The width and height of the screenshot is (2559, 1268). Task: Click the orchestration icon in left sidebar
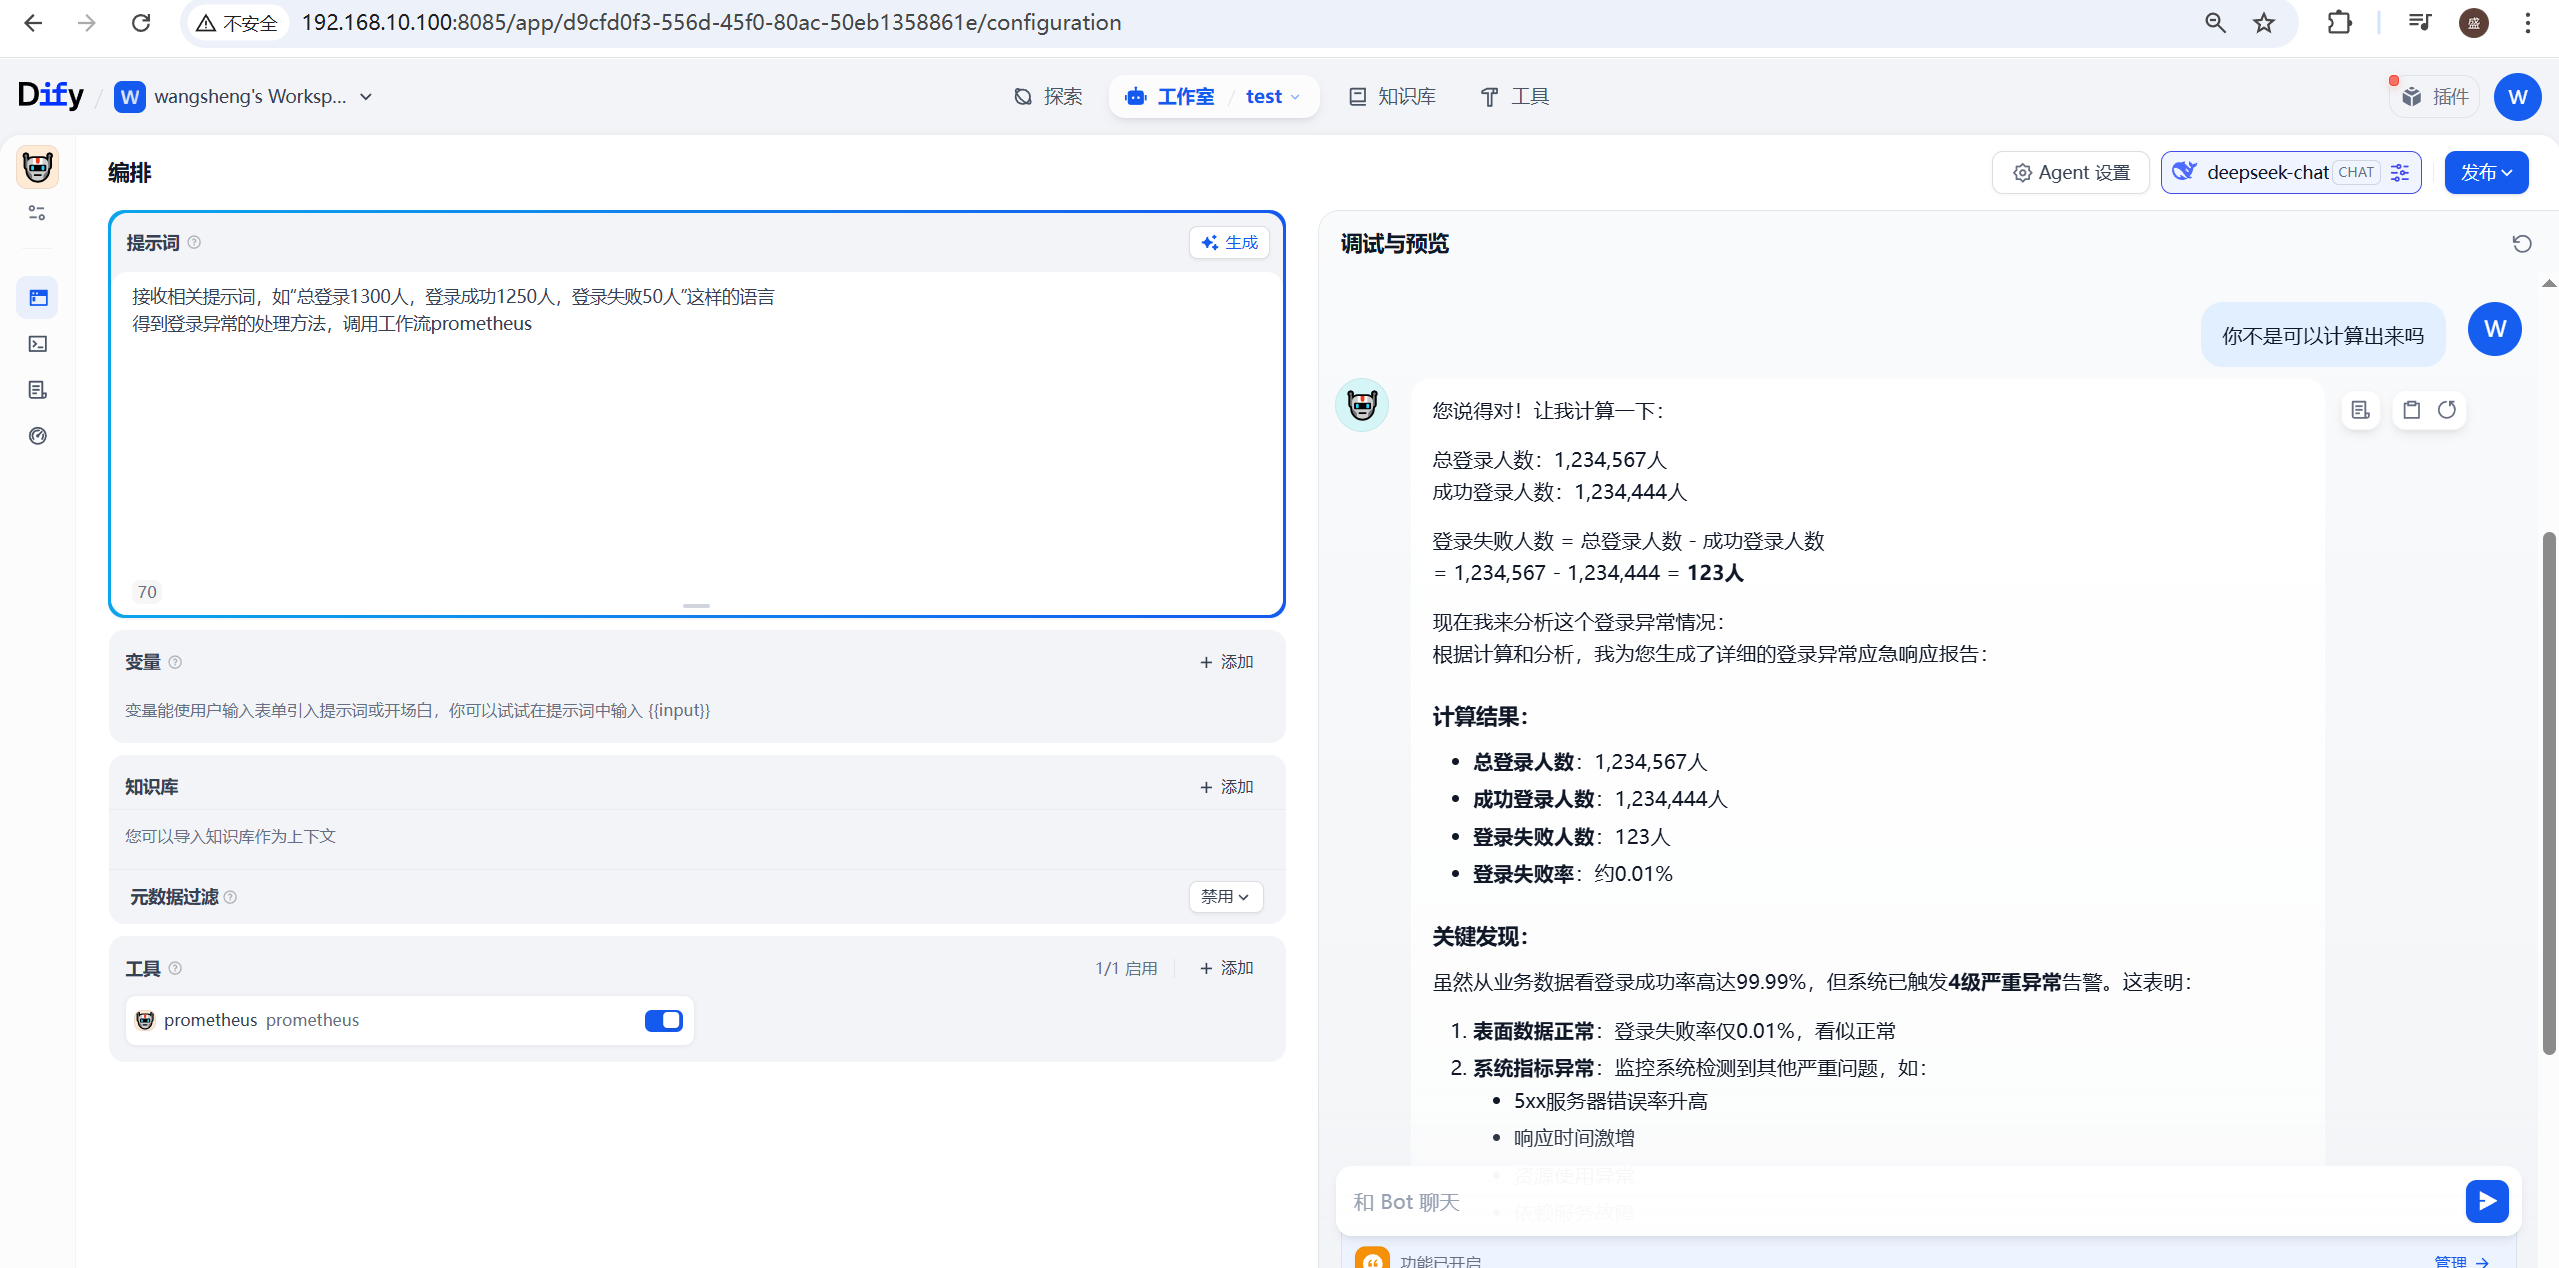point(38,298)
